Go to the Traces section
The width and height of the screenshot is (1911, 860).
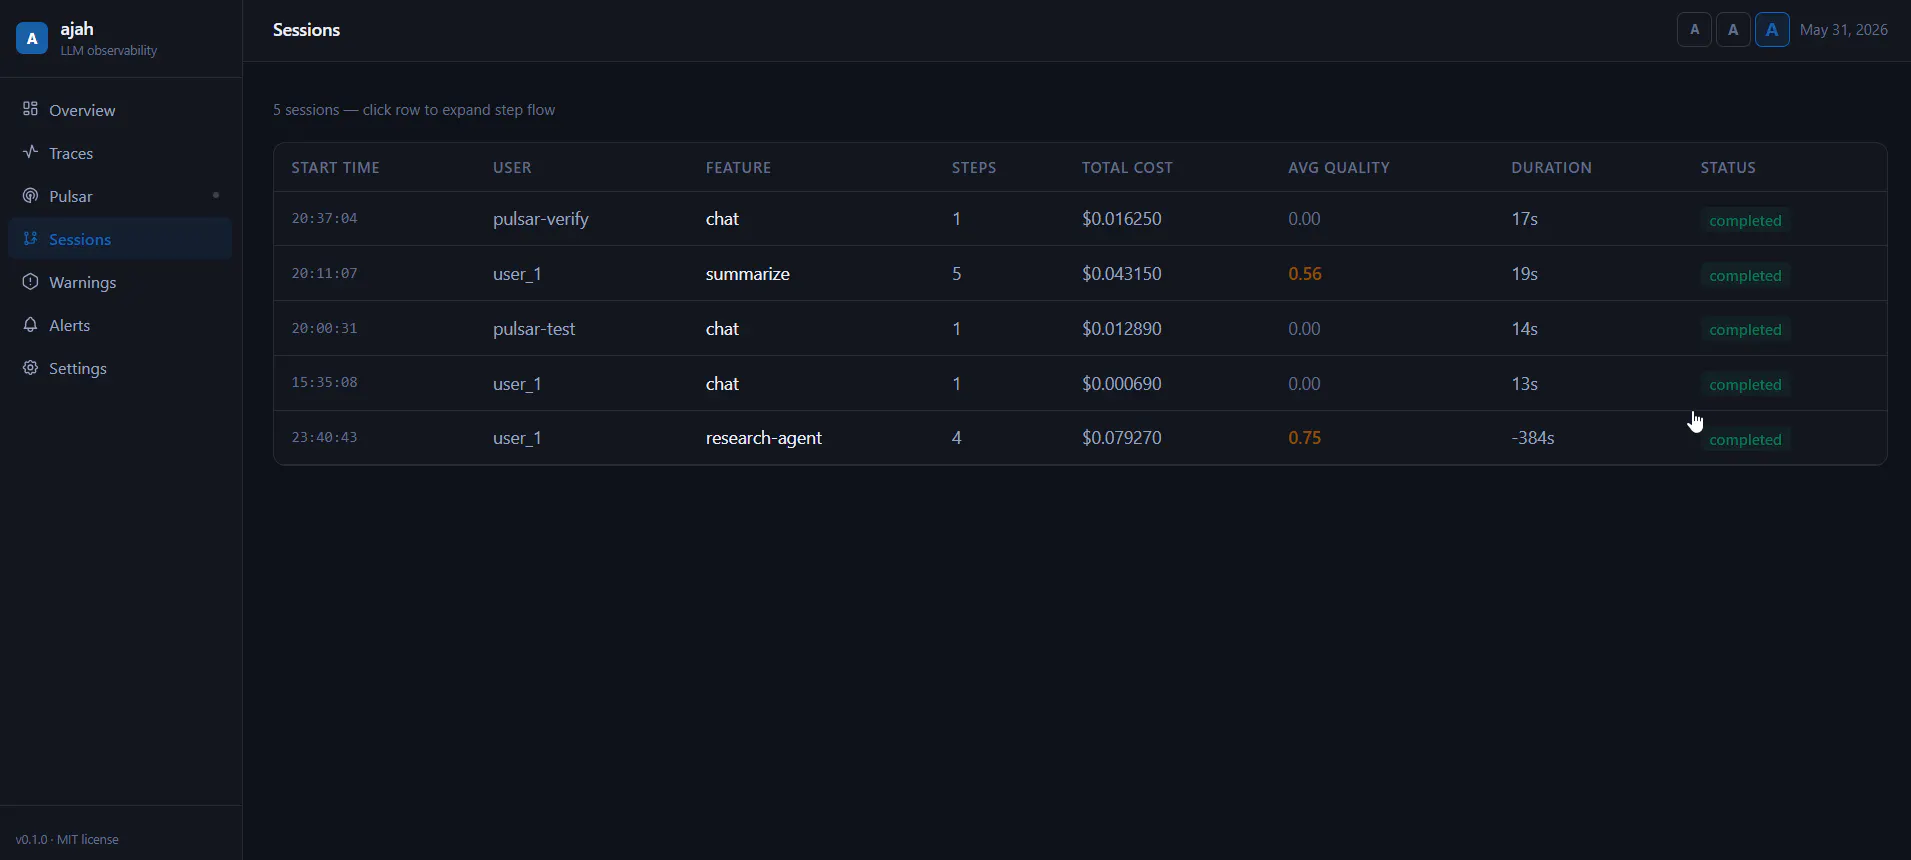pyautogui.click(x=120, y=153)
